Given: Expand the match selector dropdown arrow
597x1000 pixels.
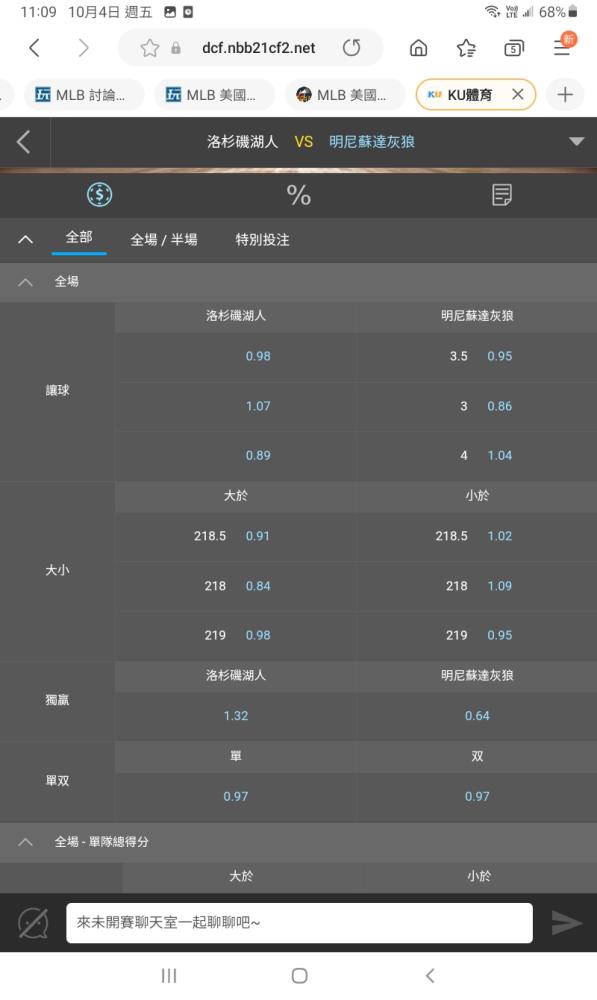Looking at the screenshot, I should pyautogui.click(x=577, y=142).
